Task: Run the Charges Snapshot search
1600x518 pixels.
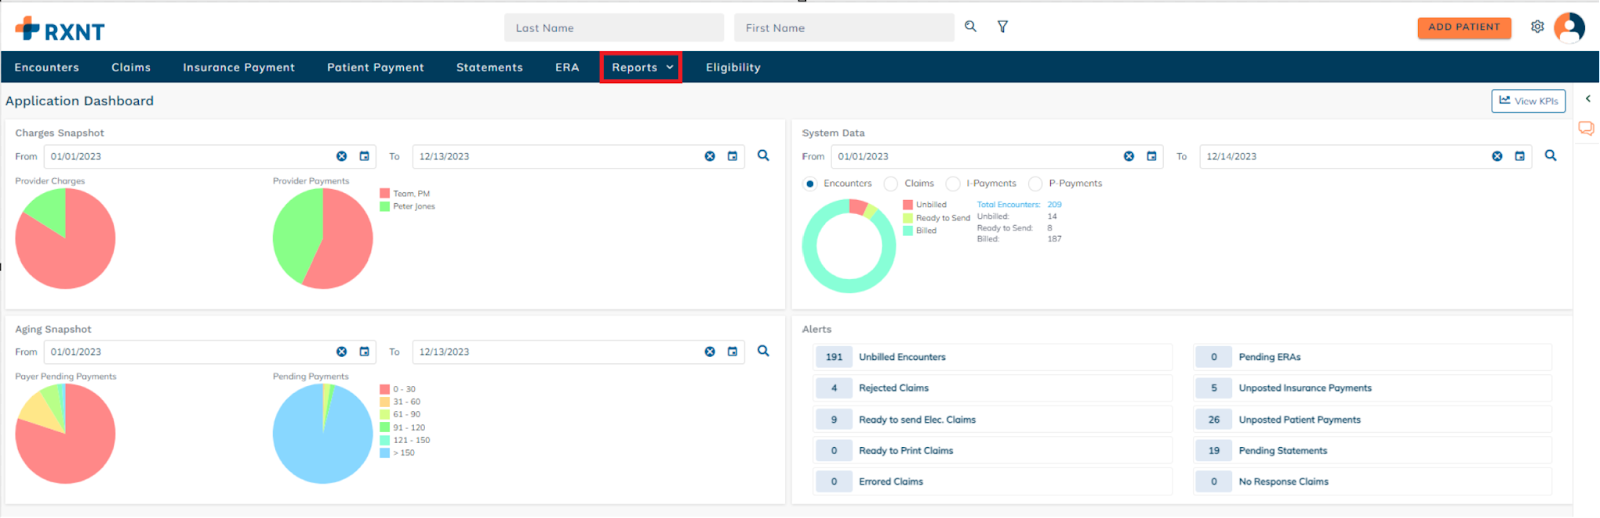Action: [764, 156]
